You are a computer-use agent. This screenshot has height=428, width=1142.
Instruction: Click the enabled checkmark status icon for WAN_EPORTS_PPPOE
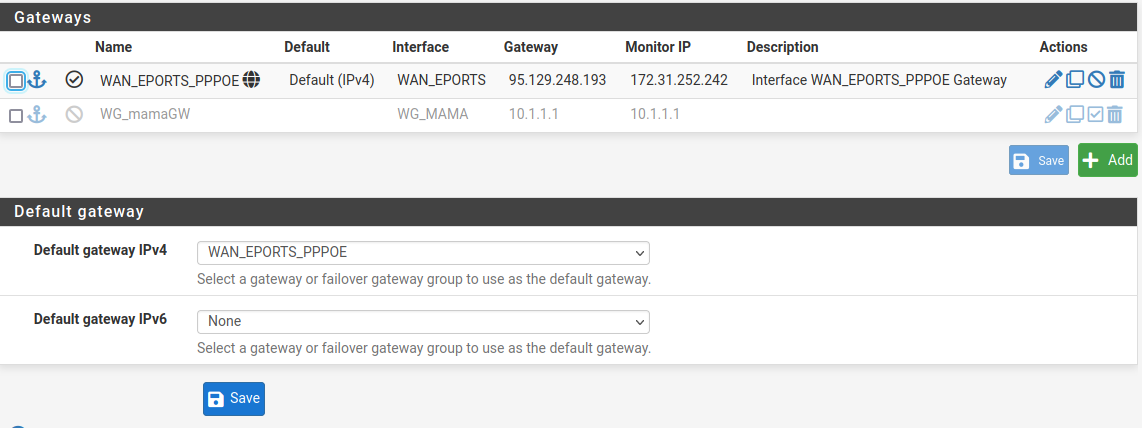click(74, 80)
